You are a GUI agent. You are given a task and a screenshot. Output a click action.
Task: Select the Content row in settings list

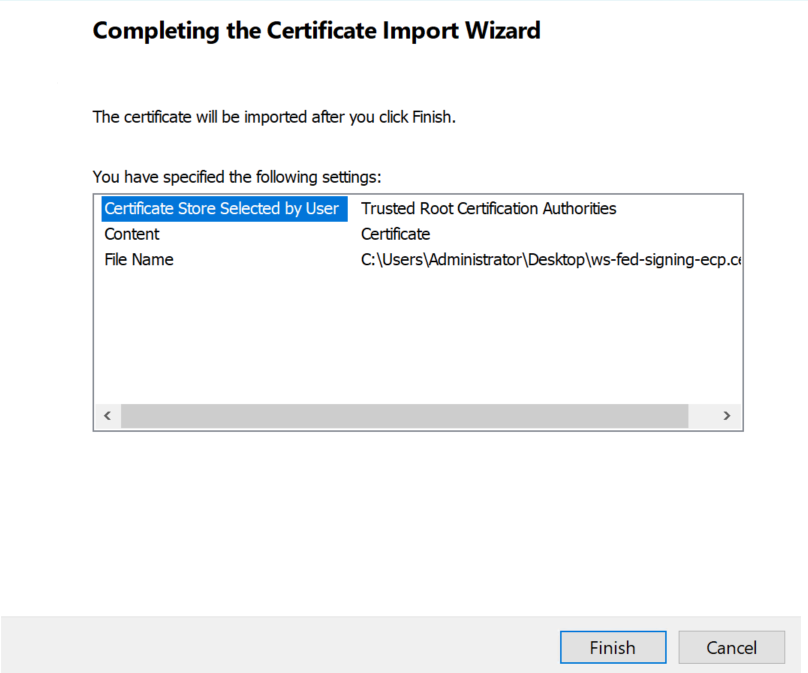click(x=132, y=234)
